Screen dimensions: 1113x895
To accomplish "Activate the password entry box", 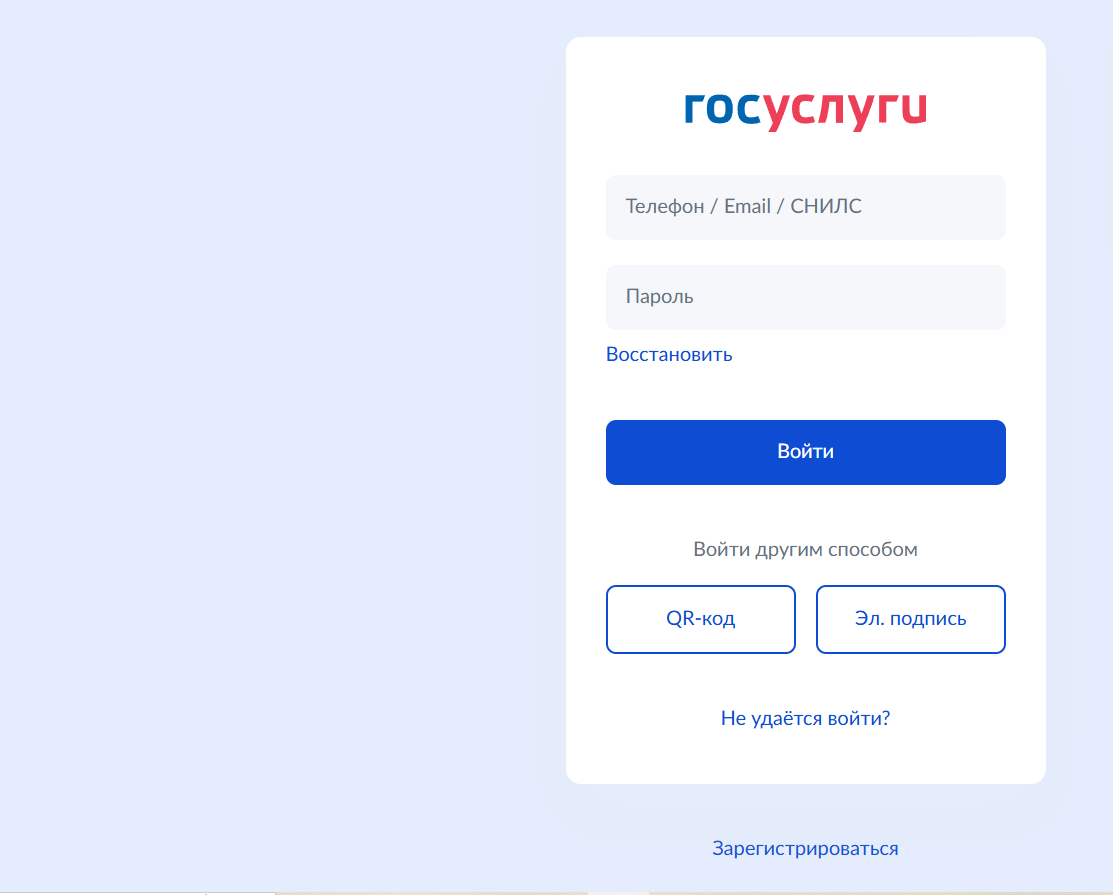I will pyautogui.click(x=805, y=297).
